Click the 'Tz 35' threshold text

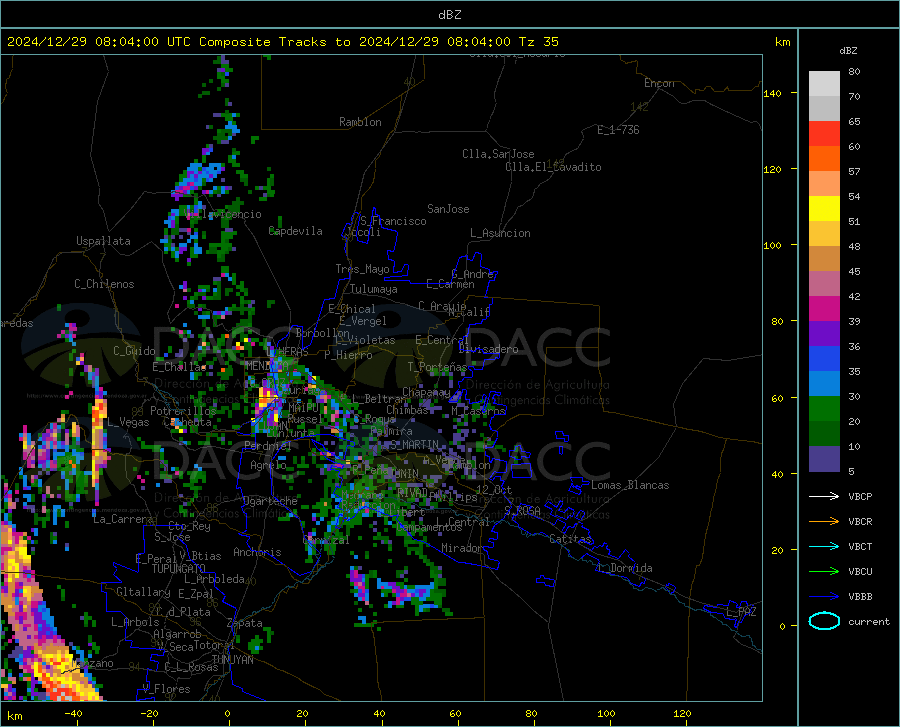point(538,42)
